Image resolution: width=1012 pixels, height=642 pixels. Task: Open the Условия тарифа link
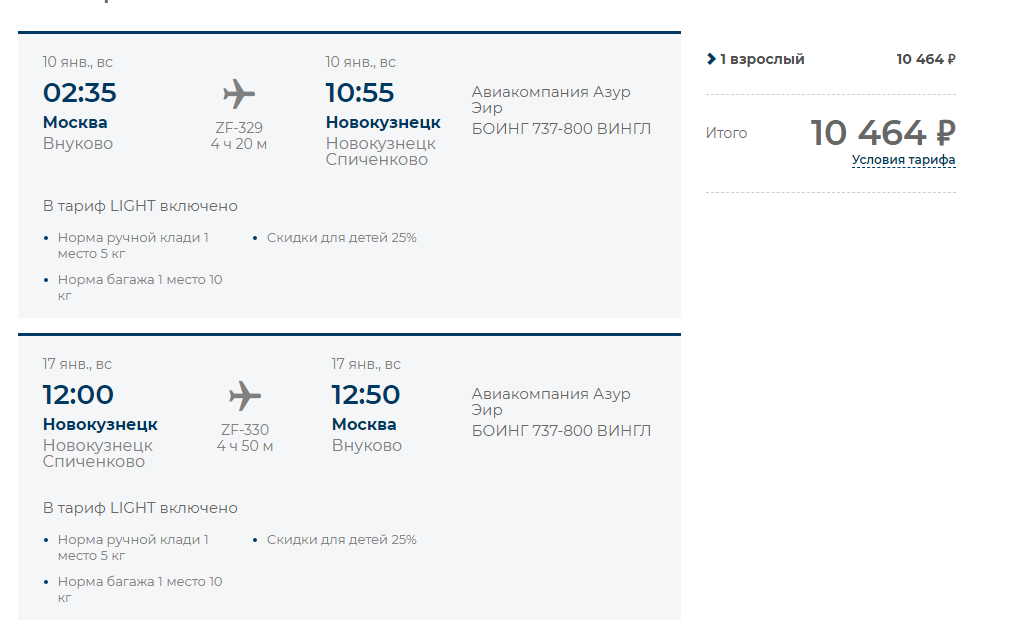(x=903, y=160)
